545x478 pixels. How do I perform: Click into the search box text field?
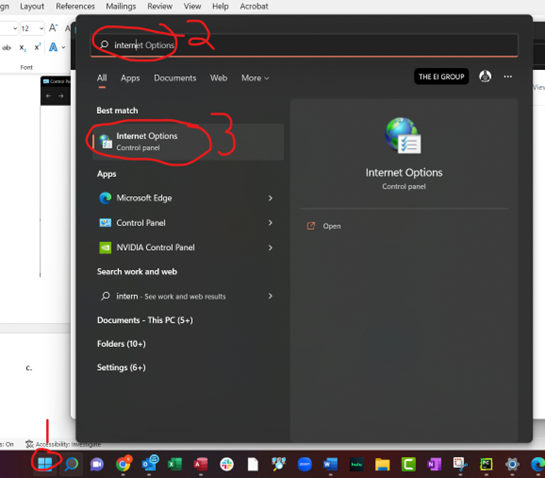[304, 45]
